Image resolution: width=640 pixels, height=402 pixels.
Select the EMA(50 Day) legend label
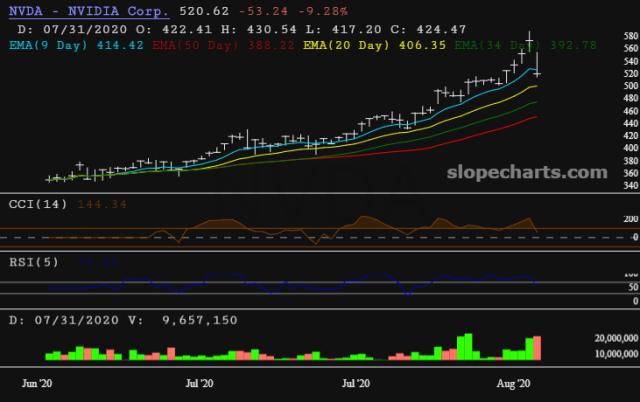pos(196,45)
